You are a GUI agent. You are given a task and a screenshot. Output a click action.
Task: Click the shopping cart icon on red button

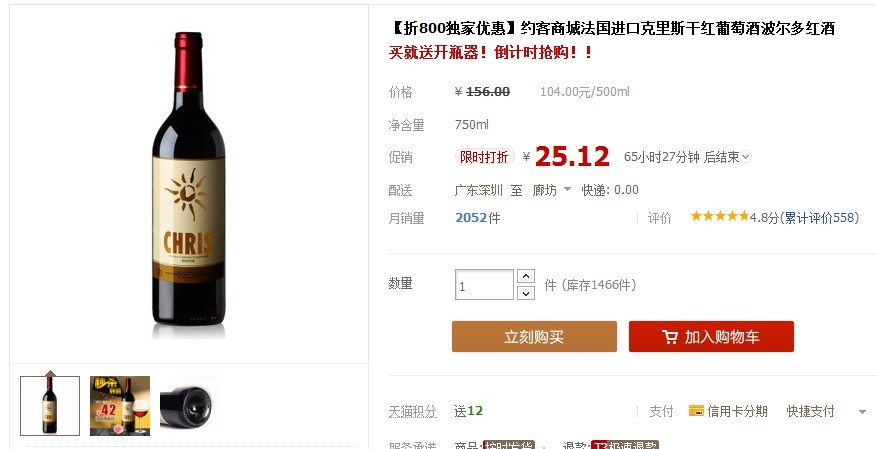click(670, 337)
